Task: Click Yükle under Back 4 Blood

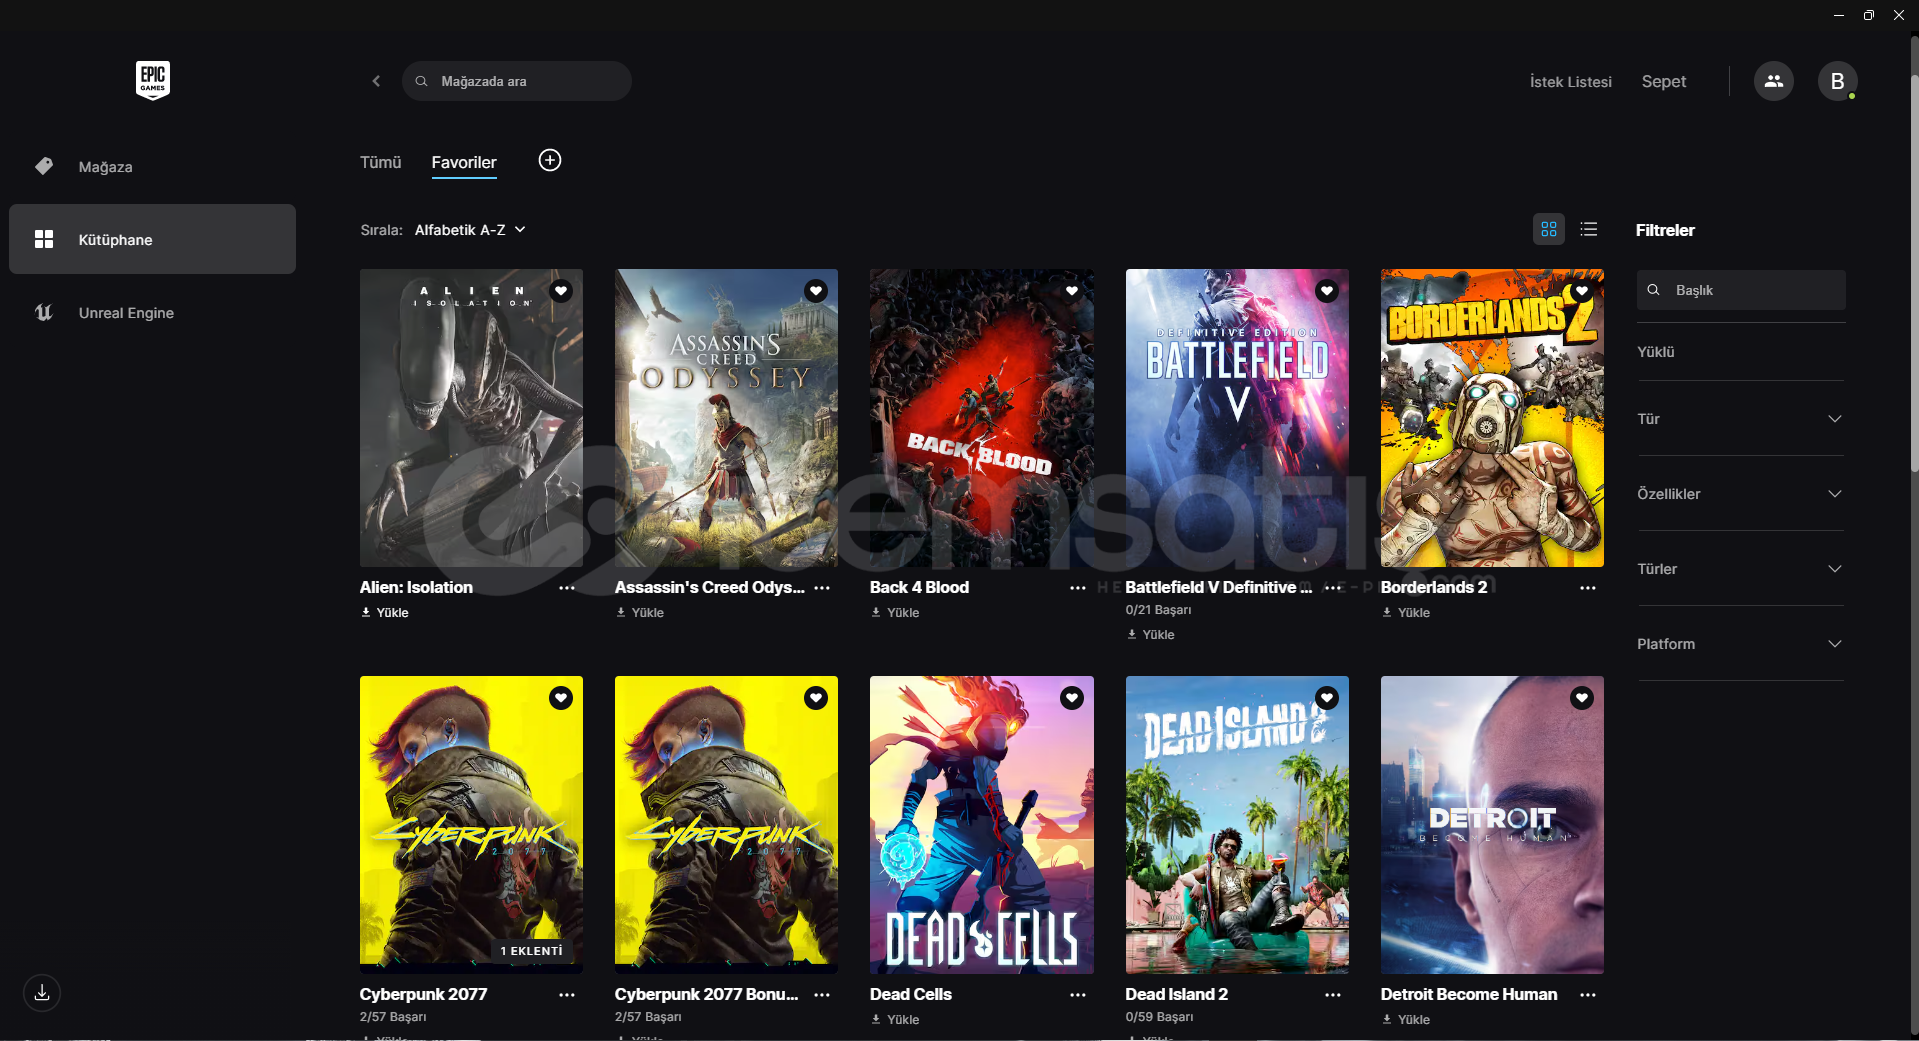Action: 895,613
